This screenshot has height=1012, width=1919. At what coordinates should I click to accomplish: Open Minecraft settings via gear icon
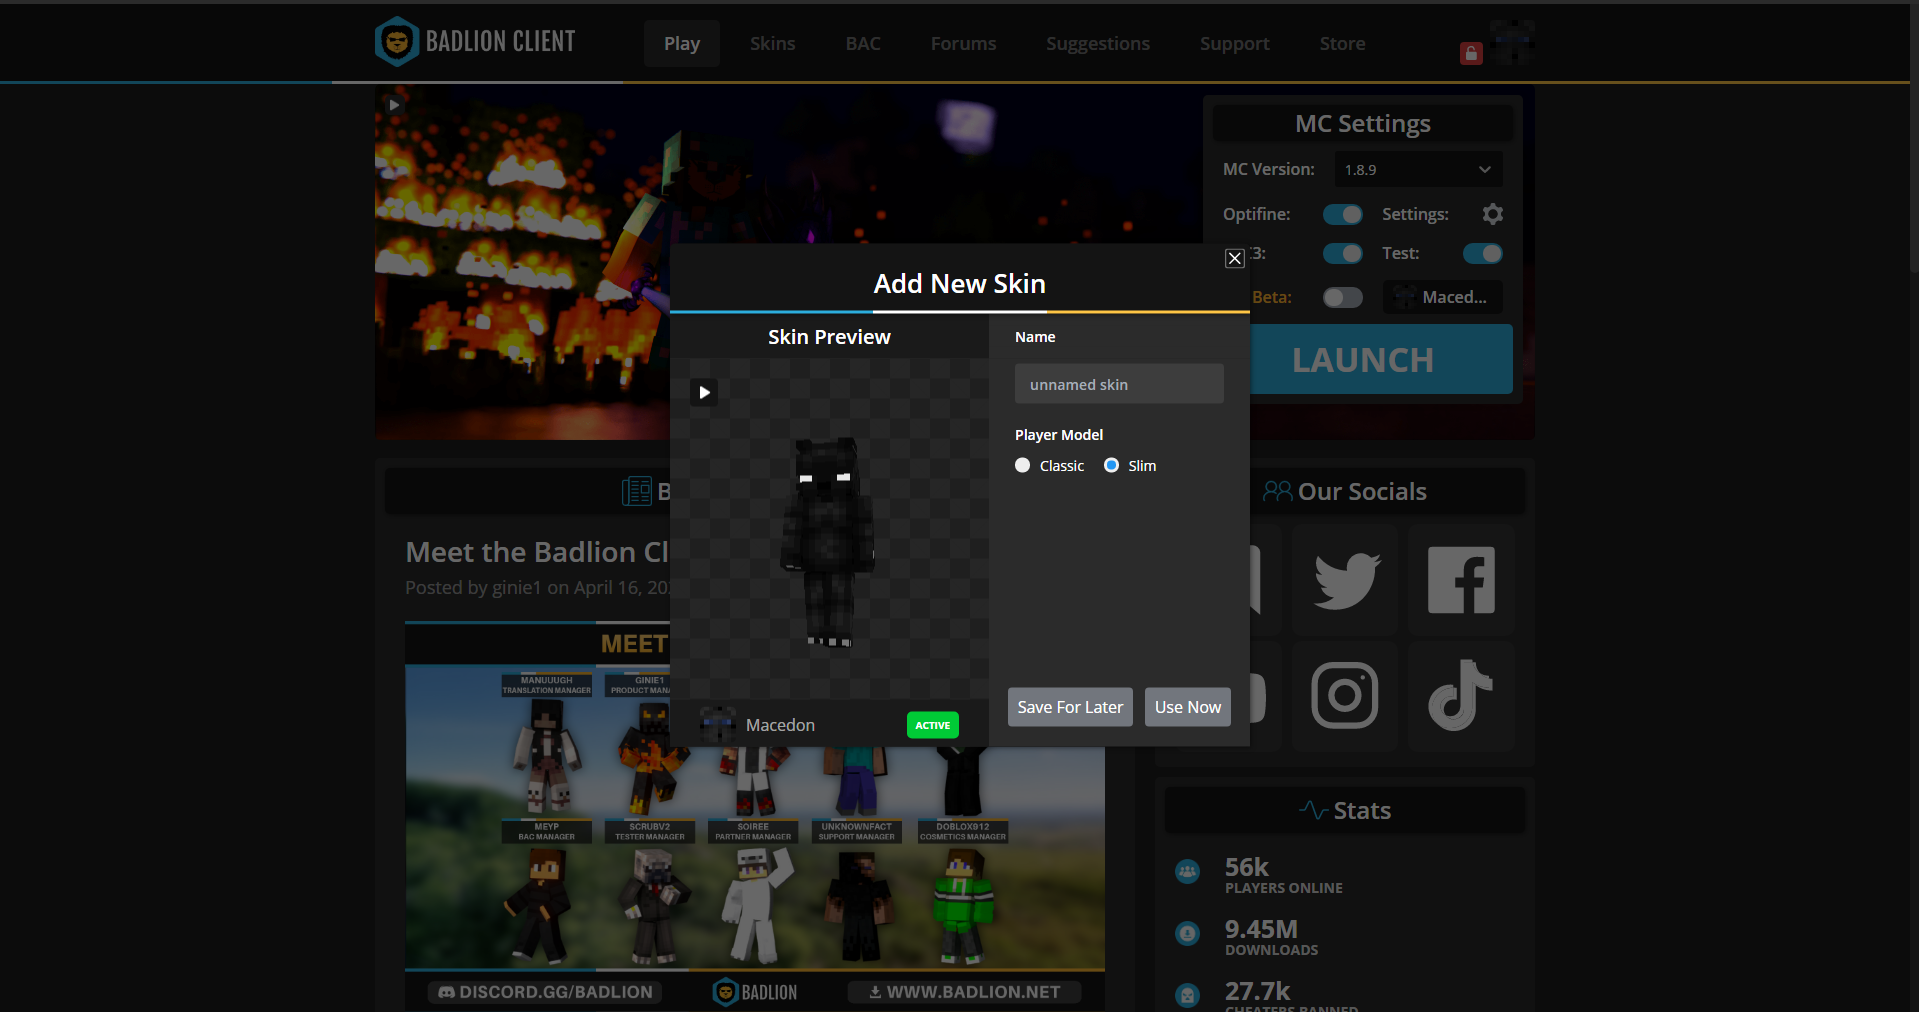pos(1492,214)
